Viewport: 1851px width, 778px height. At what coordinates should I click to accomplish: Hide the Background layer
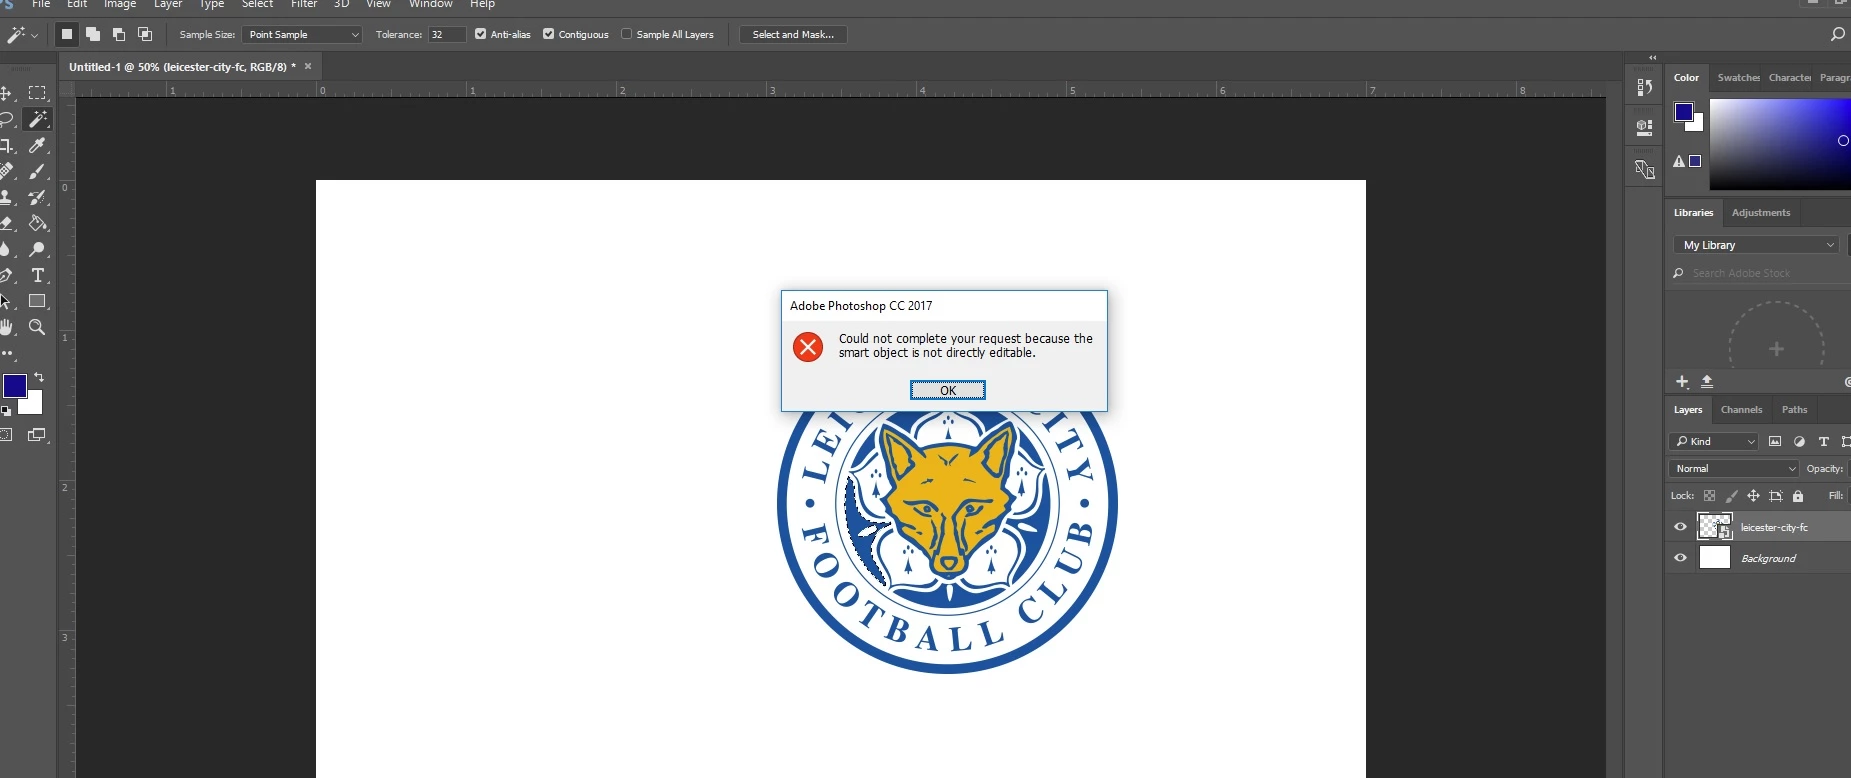pyautogui.click(x=1680, y=558)
